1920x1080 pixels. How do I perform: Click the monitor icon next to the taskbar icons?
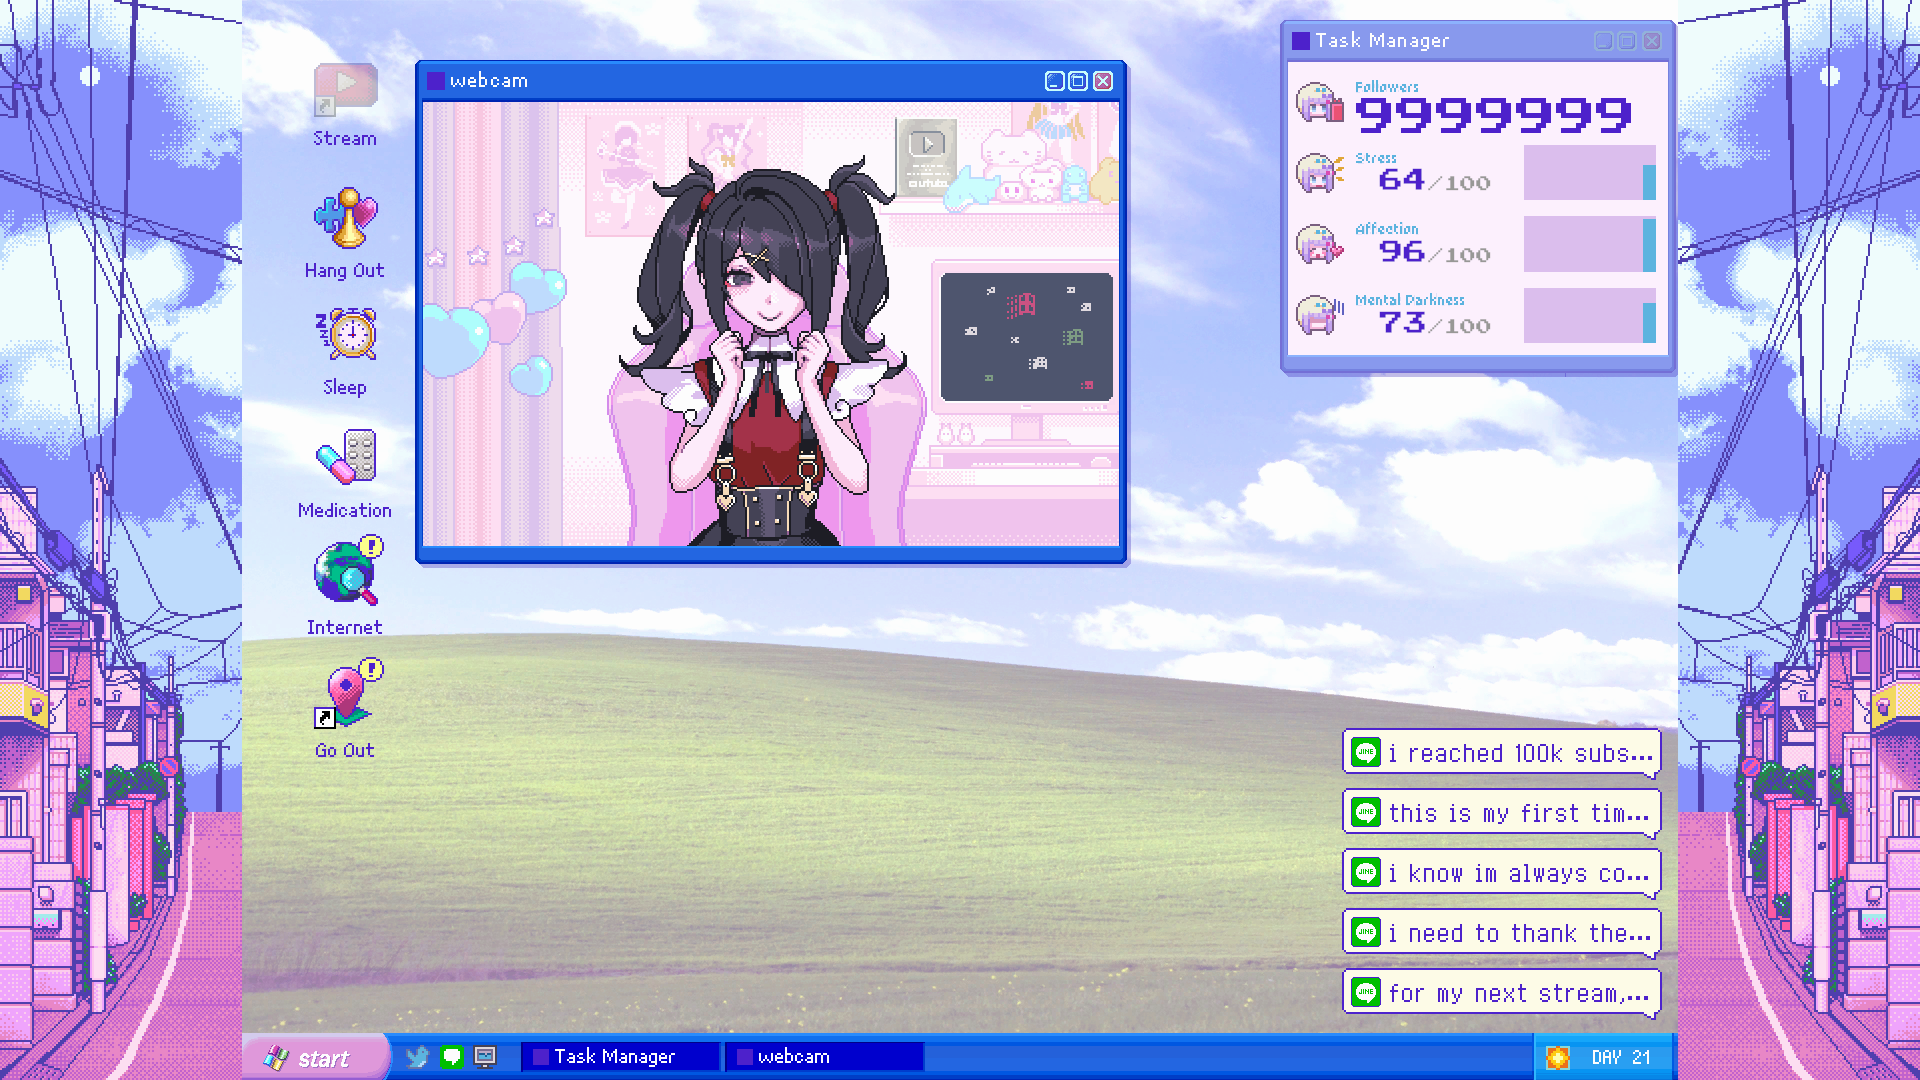pos(486,1056)
